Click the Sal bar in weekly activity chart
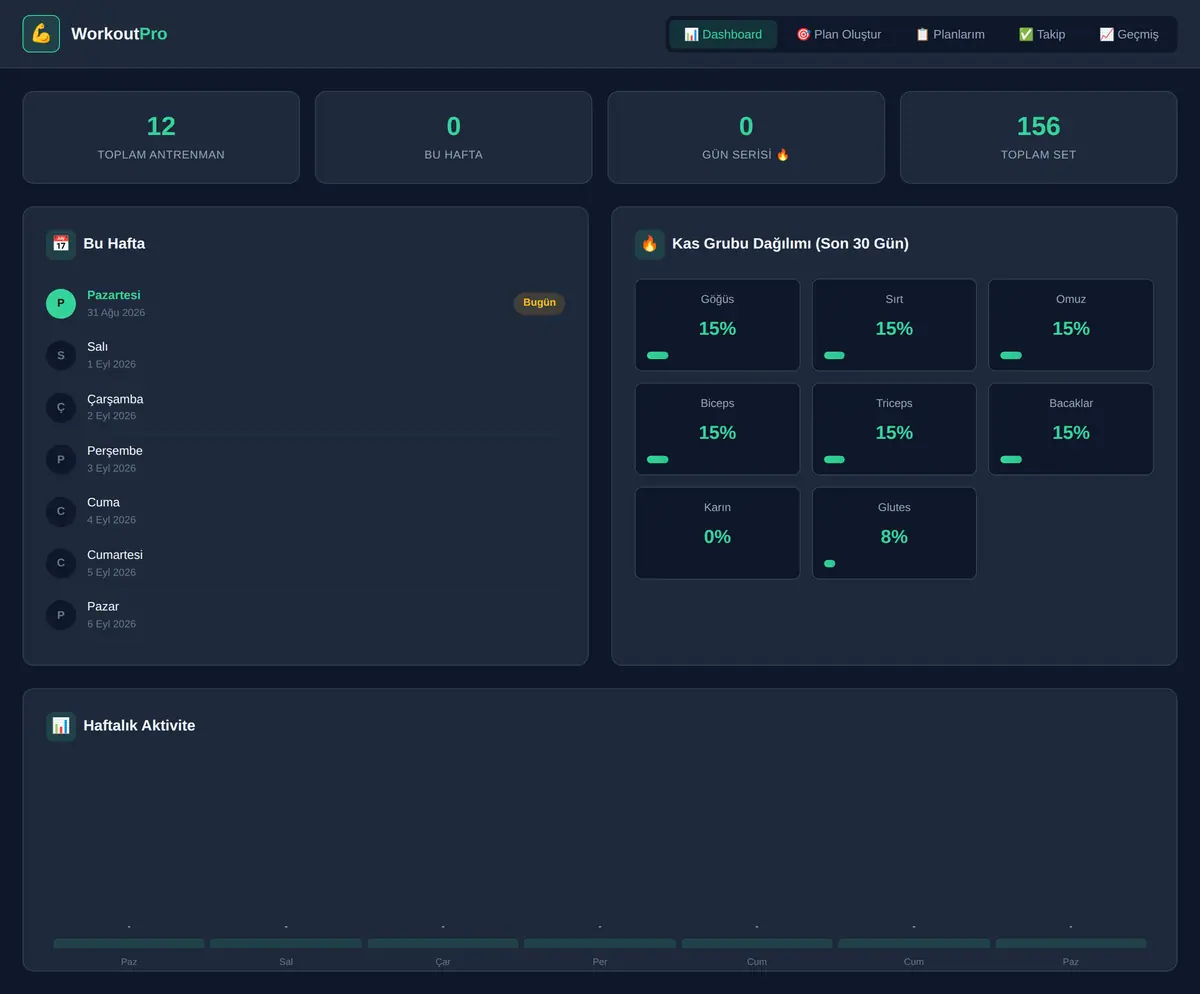This screenshot has height=994, width=1200. pyautogui.click(x=286, y=943)
